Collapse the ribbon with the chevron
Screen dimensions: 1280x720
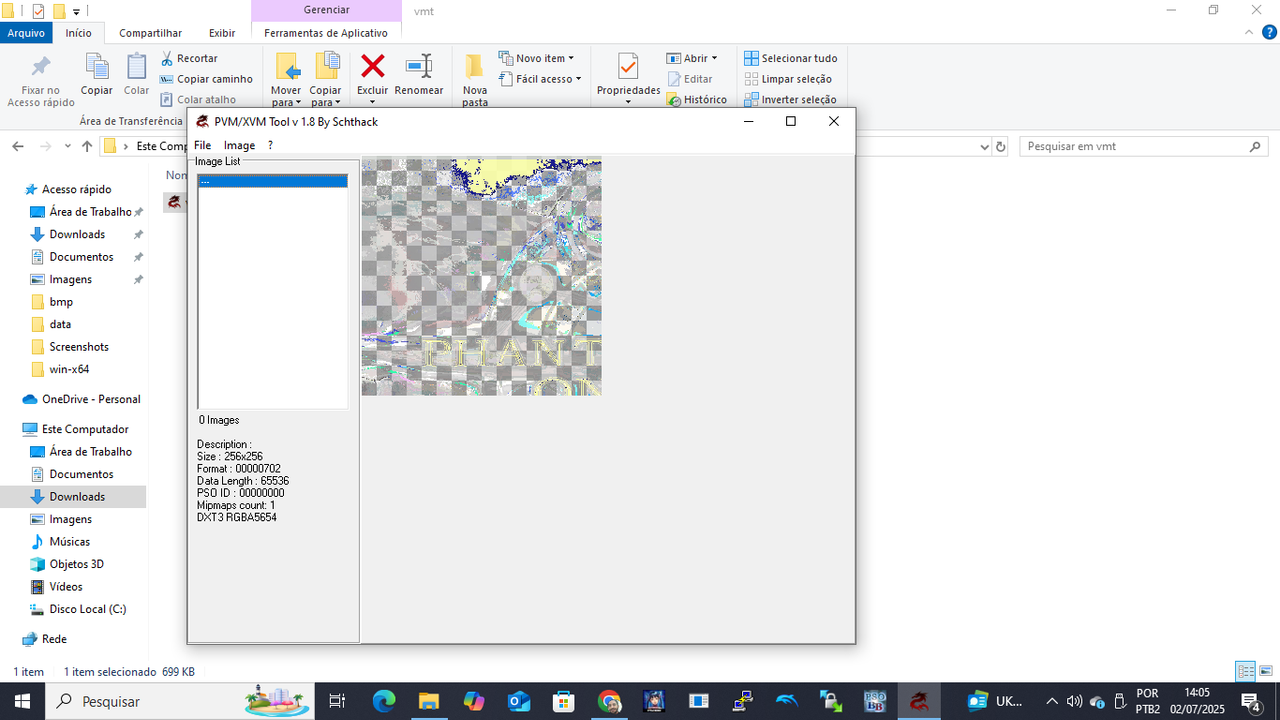pos(1249,33)
